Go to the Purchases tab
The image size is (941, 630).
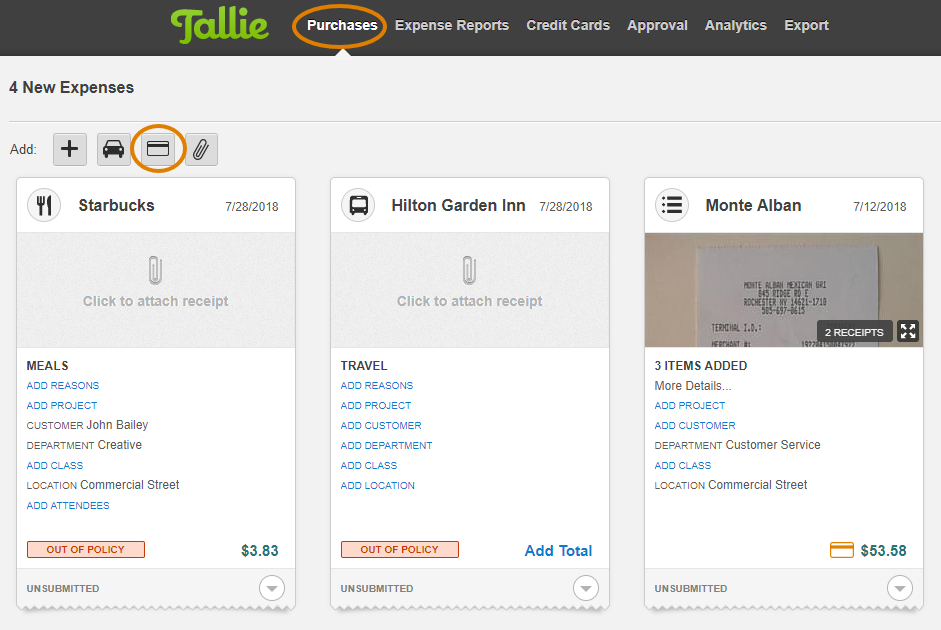[342, 25]
